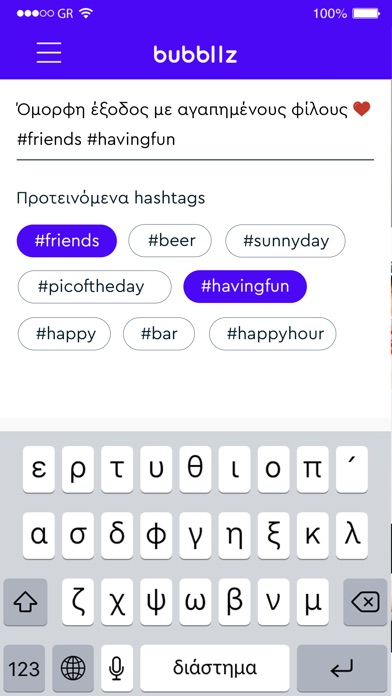The height and width of the screenshot is (696, 392).
Task: Switch to the 123 numeric keyboard
Action: point(24,668)
